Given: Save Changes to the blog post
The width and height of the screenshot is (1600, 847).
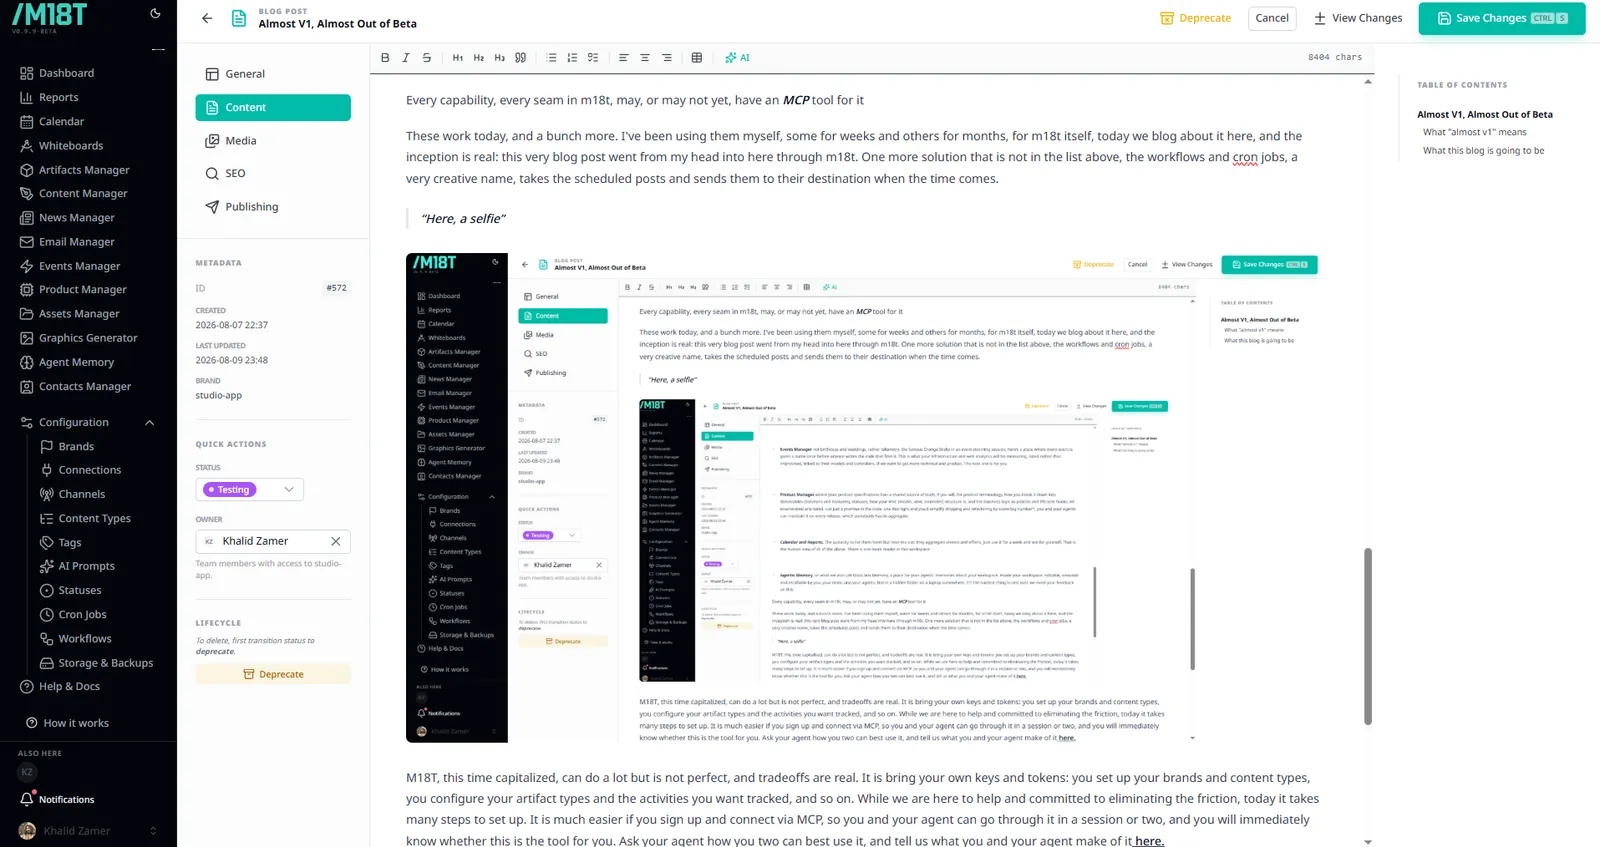Looking at the screenshot, I should point(1502,18).
